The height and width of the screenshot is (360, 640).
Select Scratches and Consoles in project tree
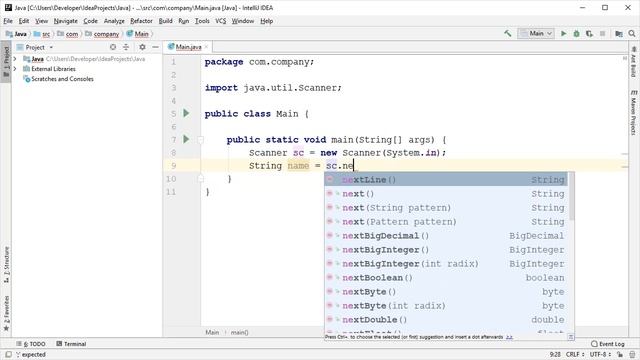click(62, 79)
